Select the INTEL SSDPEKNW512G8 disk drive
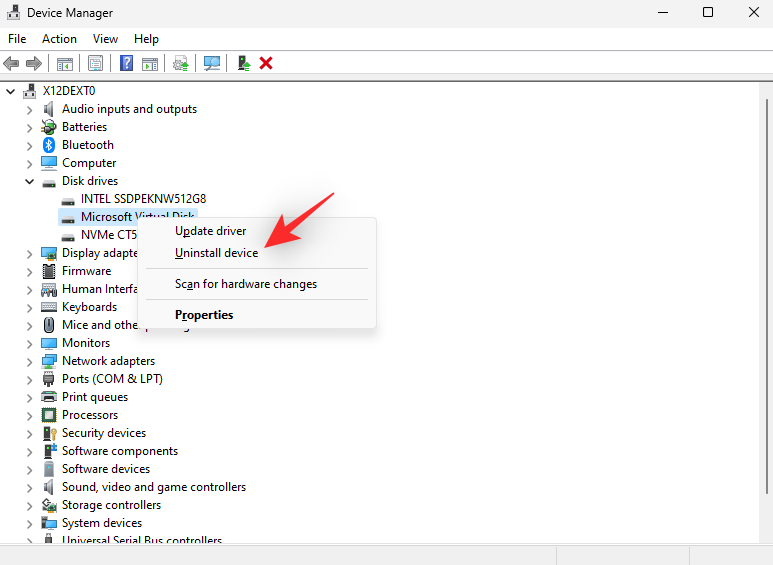The width and height of the screenshot is (773, 565). (x=143, y=199)
